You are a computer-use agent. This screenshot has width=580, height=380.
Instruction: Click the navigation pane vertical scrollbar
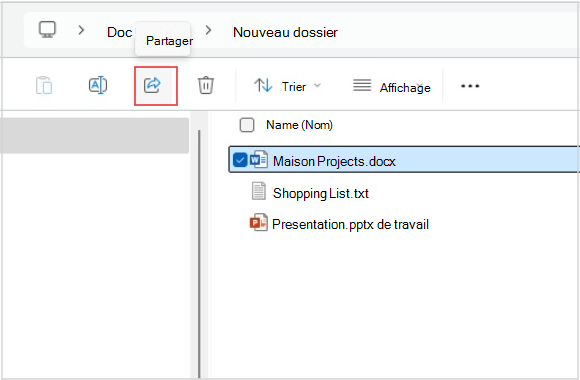[x=199, y=253]
